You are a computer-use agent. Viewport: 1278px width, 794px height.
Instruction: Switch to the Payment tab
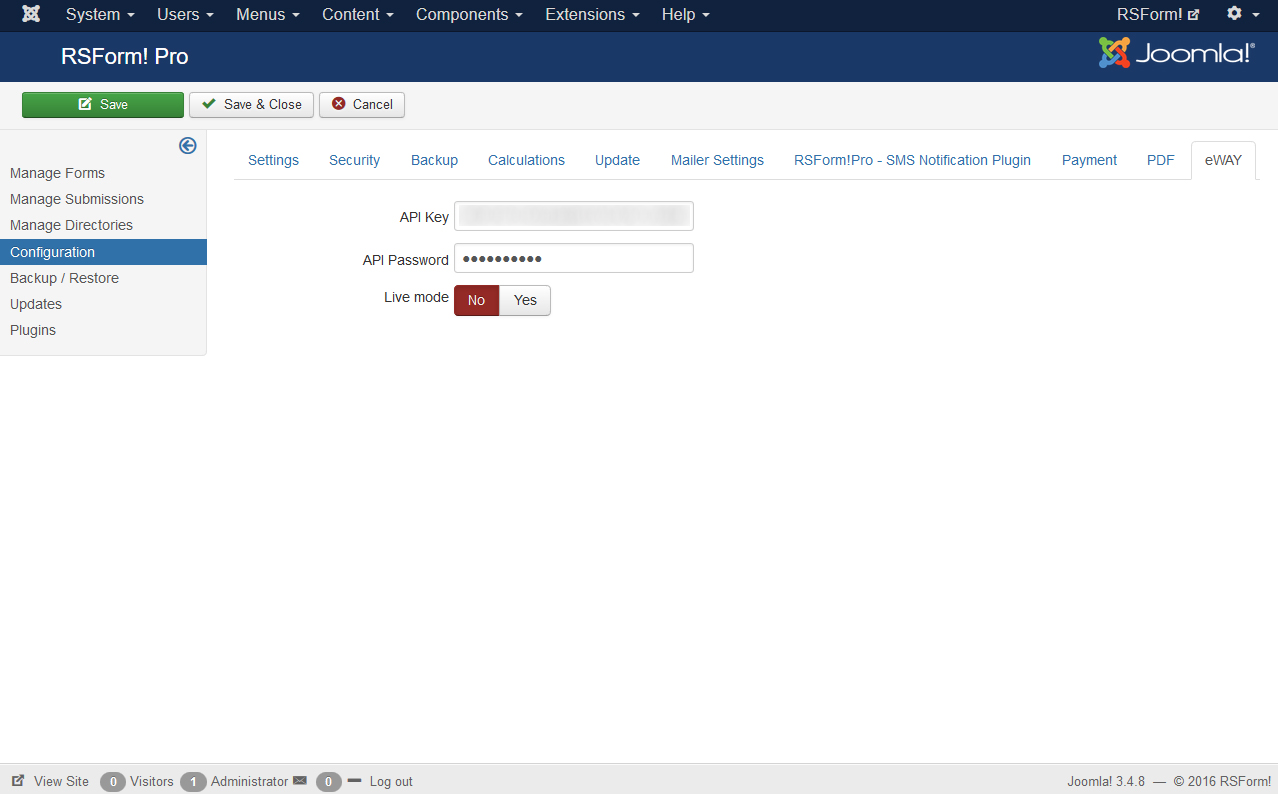click(x=1089, y=160)
